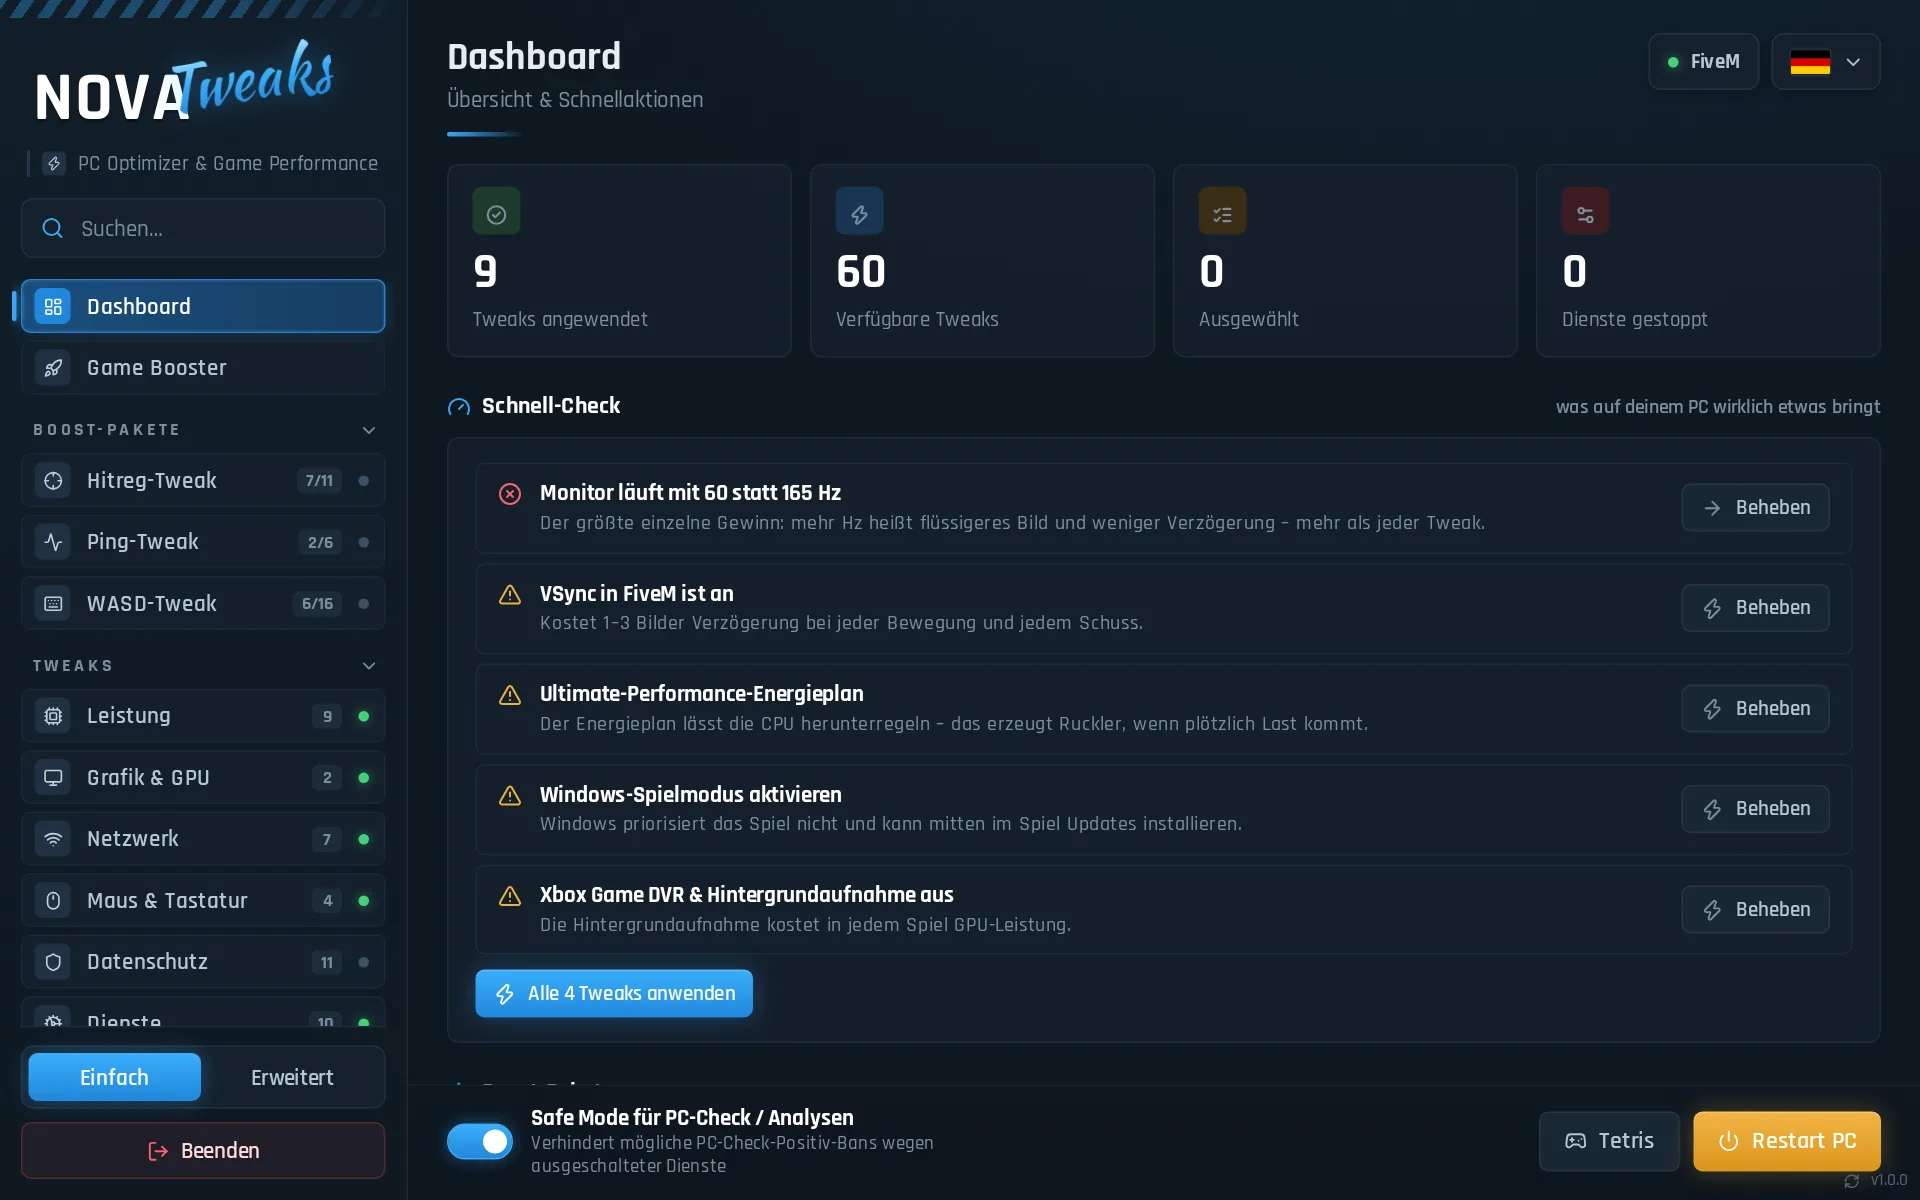Quit via the Beenden button
Viewport: 1920px width, 1200px height.
(203, 1150)
